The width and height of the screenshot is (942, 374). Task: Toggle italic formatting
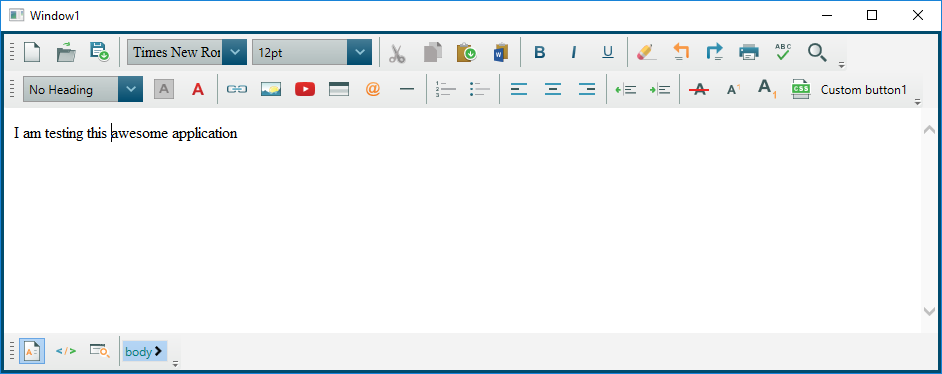[574, 53]
